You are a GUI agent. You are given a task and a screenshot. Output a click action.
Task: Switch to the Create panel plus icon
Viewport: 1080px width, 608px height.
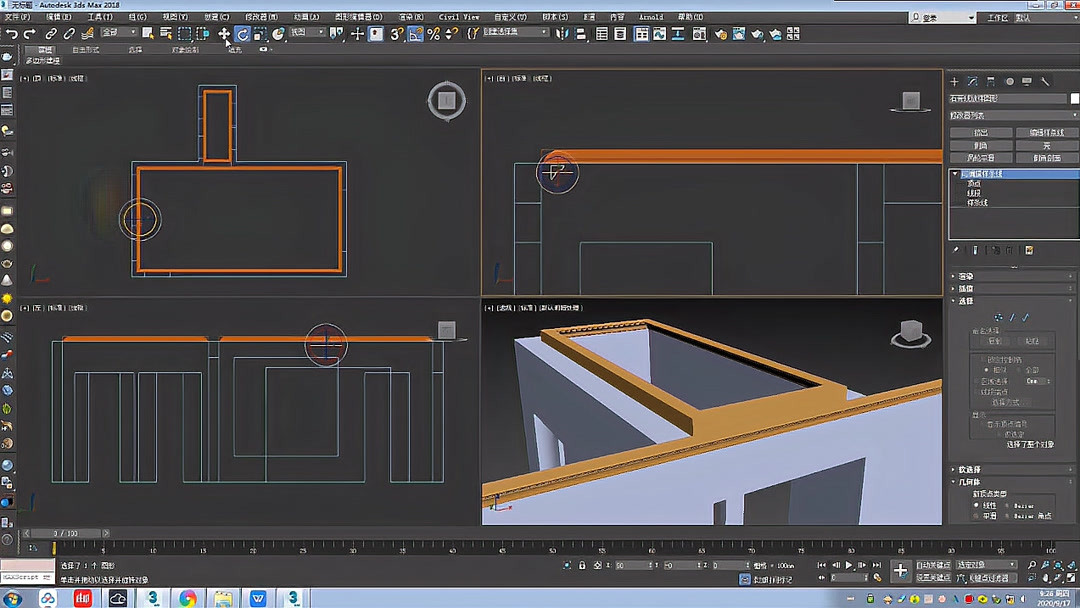point(954,81)
